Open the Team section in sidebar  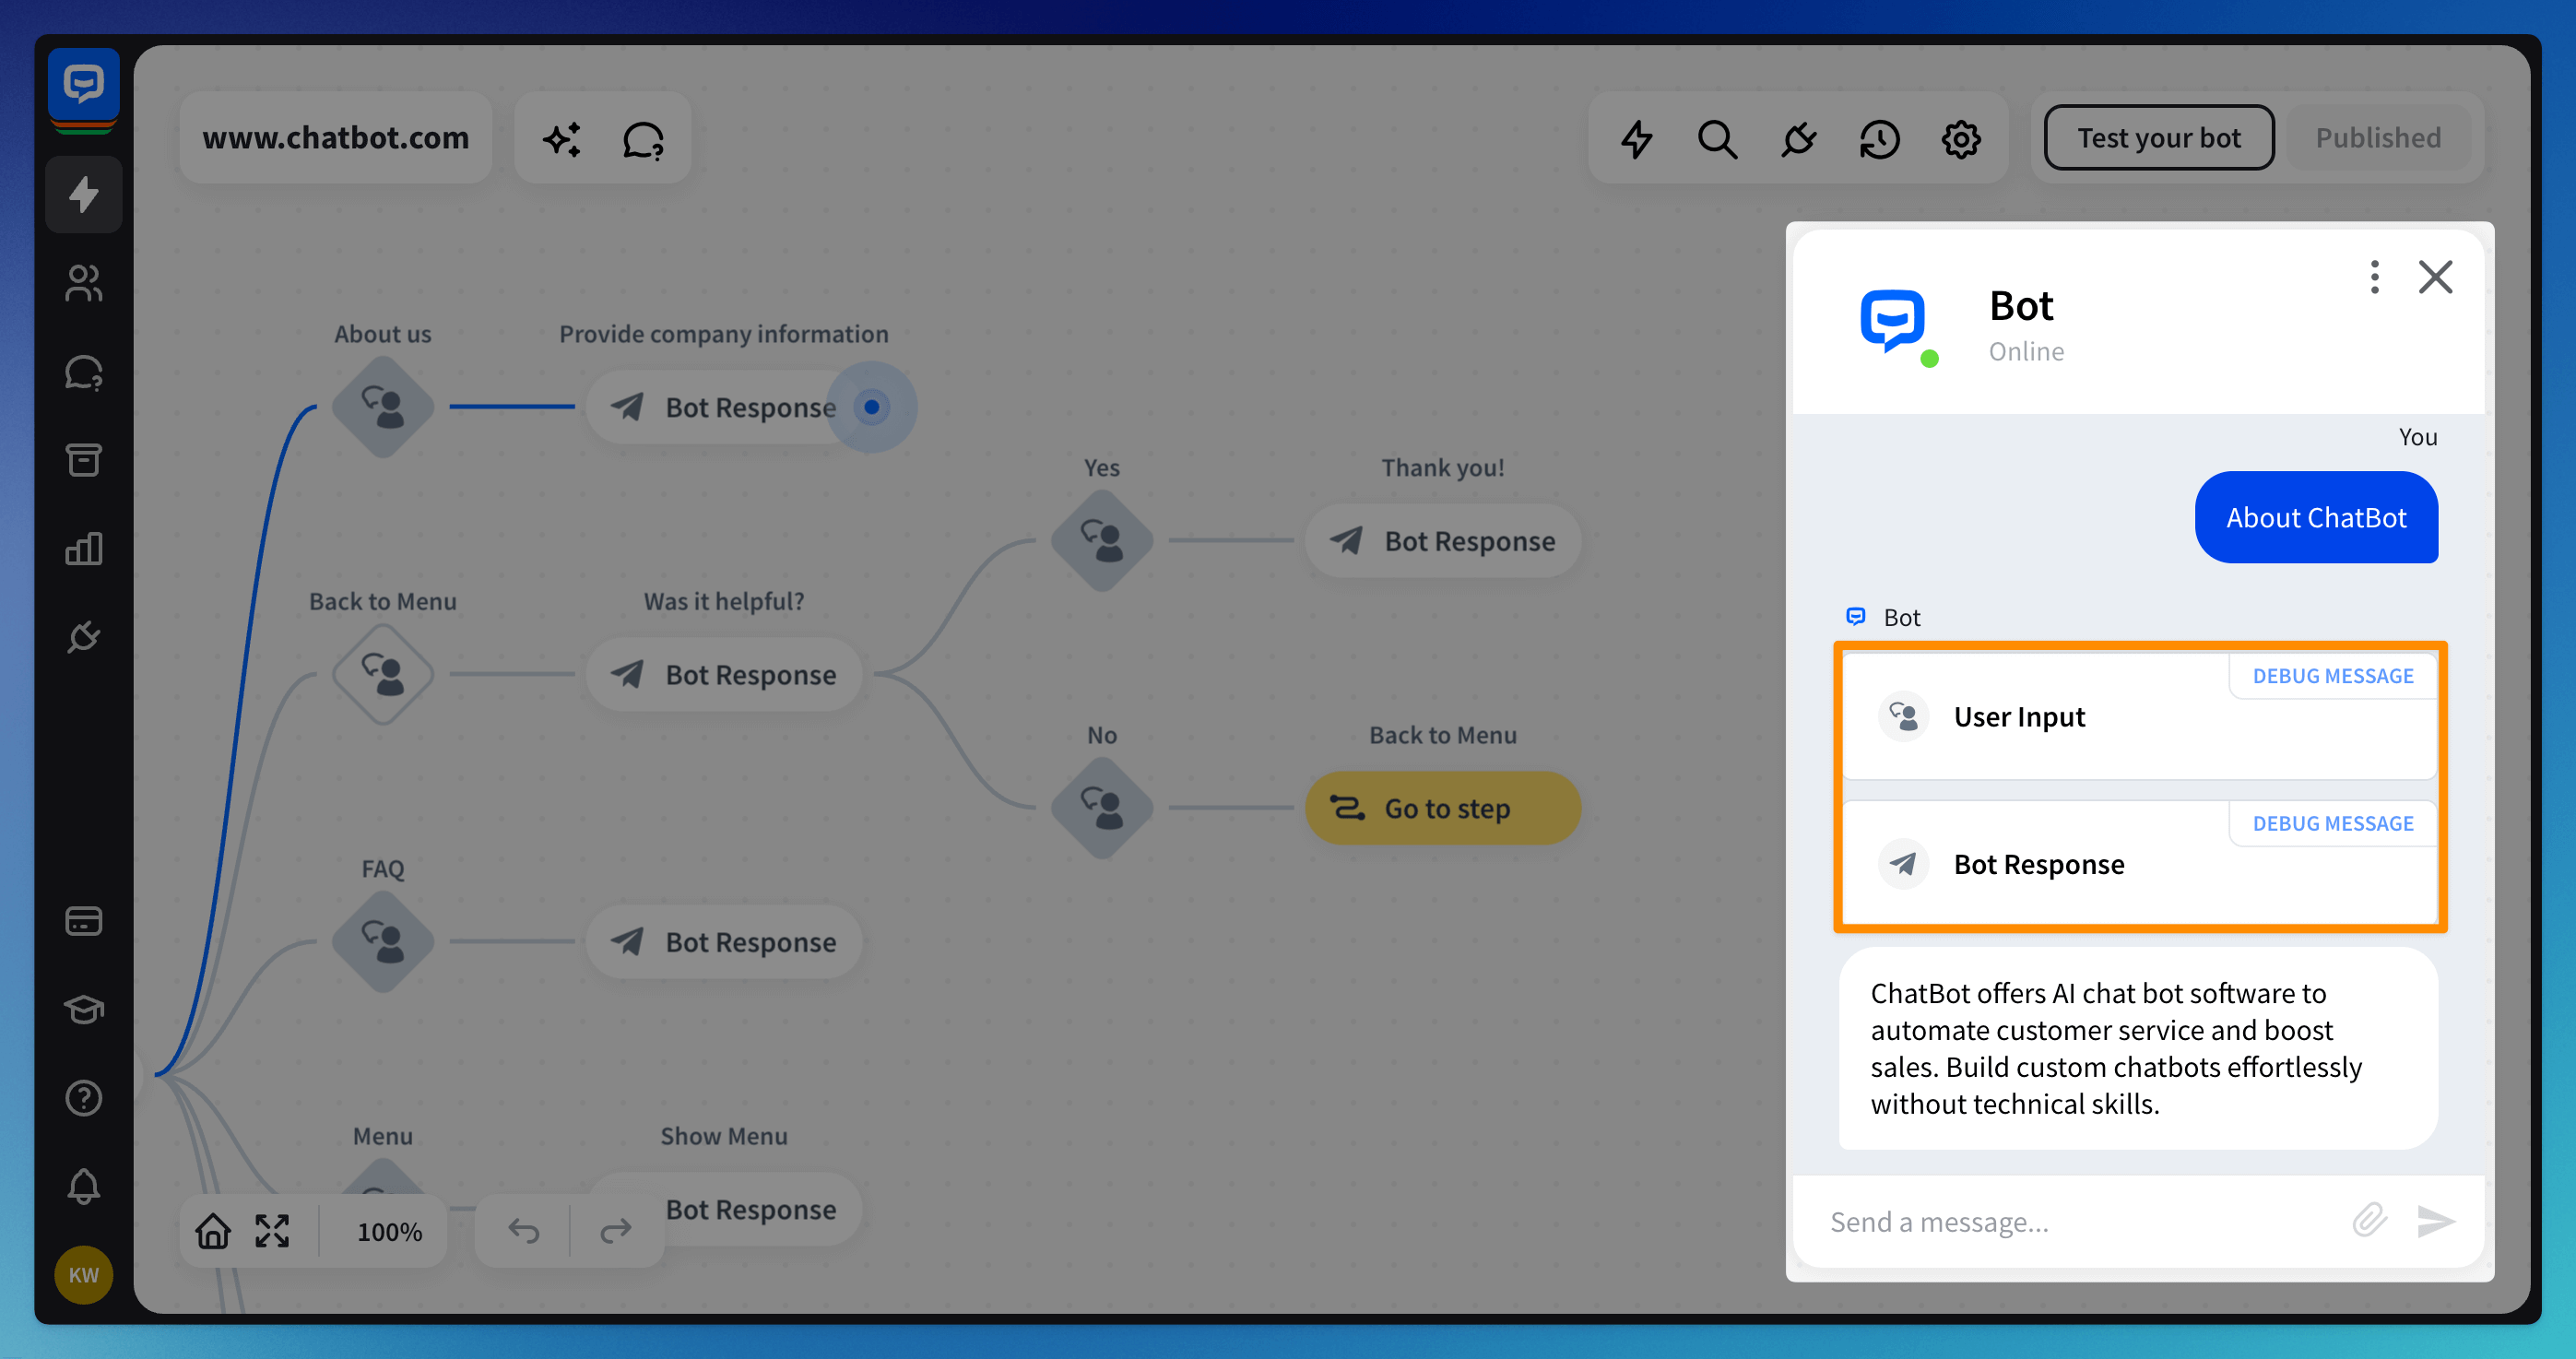coord(83,283)
